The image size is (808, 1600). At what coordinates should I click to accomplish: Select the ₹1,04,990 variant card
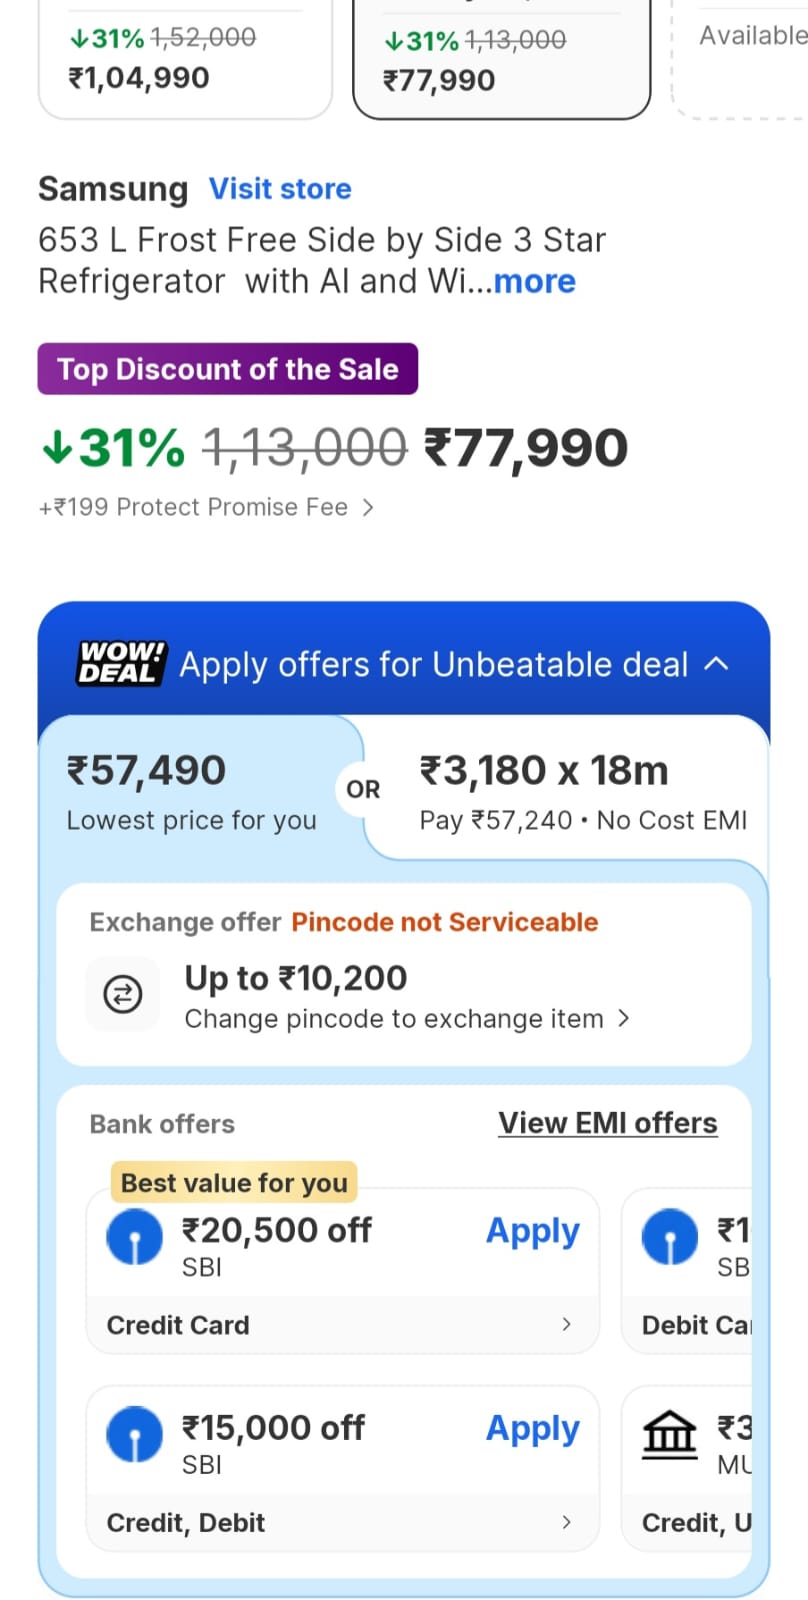pyautogui.click(x=184, y=60)
